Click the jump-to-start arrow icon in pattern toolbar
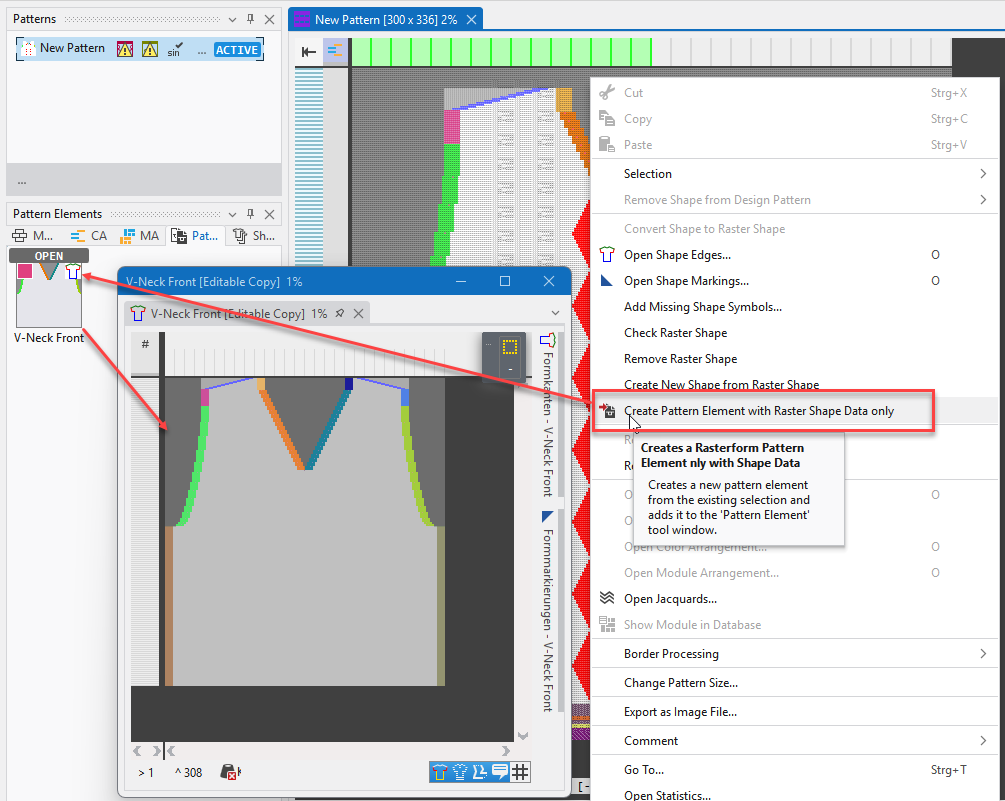This screenshot has height=801, width=1005. coord(309,52)
